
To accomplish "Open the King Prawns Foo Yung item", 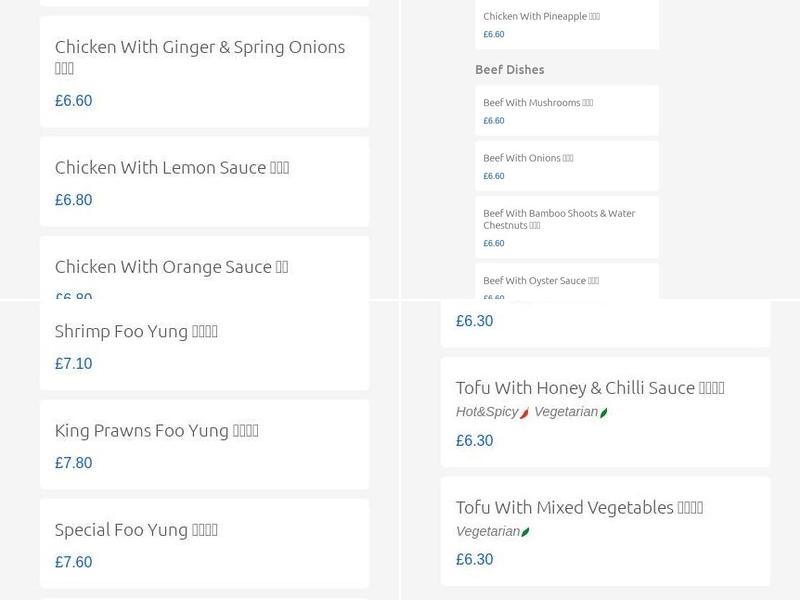I will pyautogui.click(x=157, y=430).
